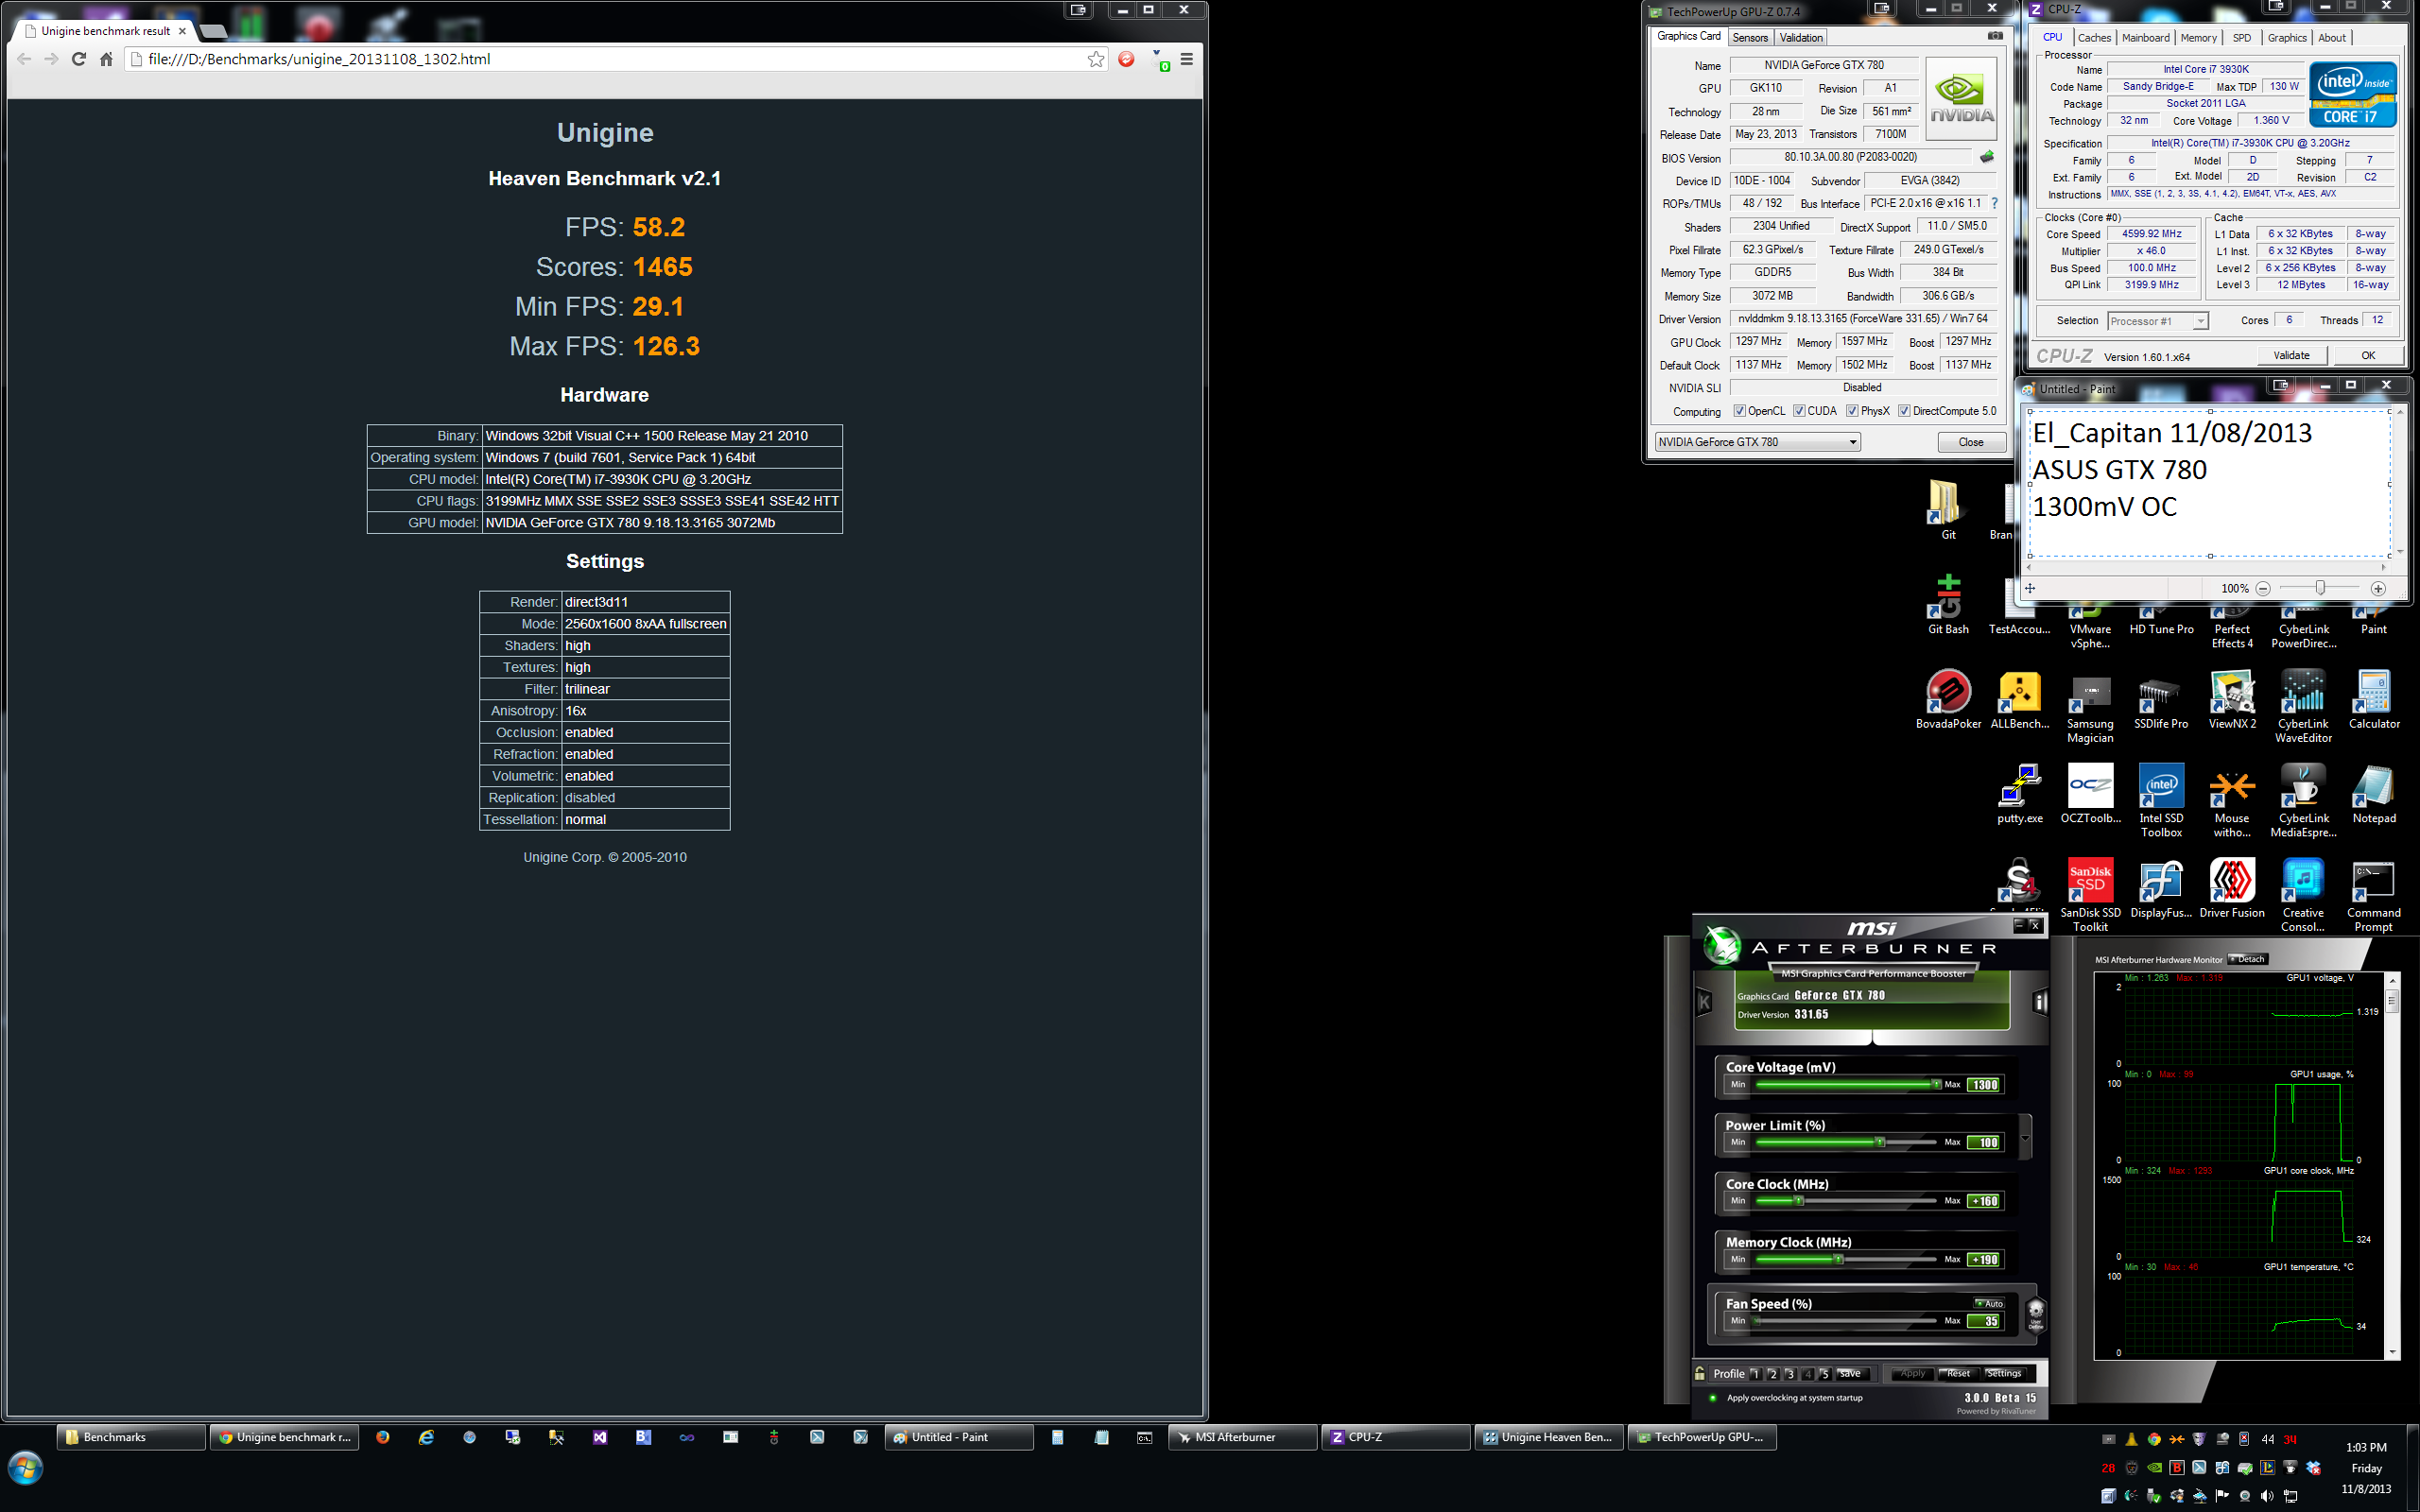
Task: Click the Windows Start orb
Action: tap(25, 1468)
